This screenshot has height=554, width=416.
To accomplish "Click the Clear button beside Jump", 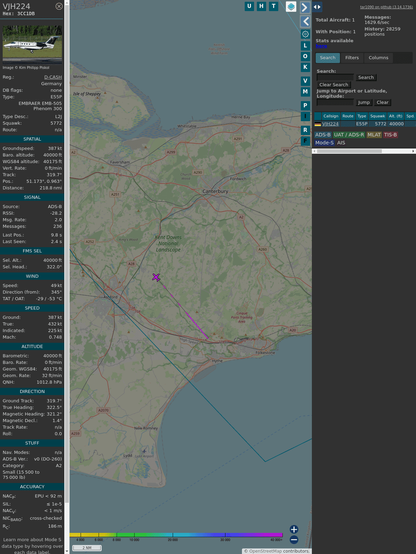I will coord(382,102).
